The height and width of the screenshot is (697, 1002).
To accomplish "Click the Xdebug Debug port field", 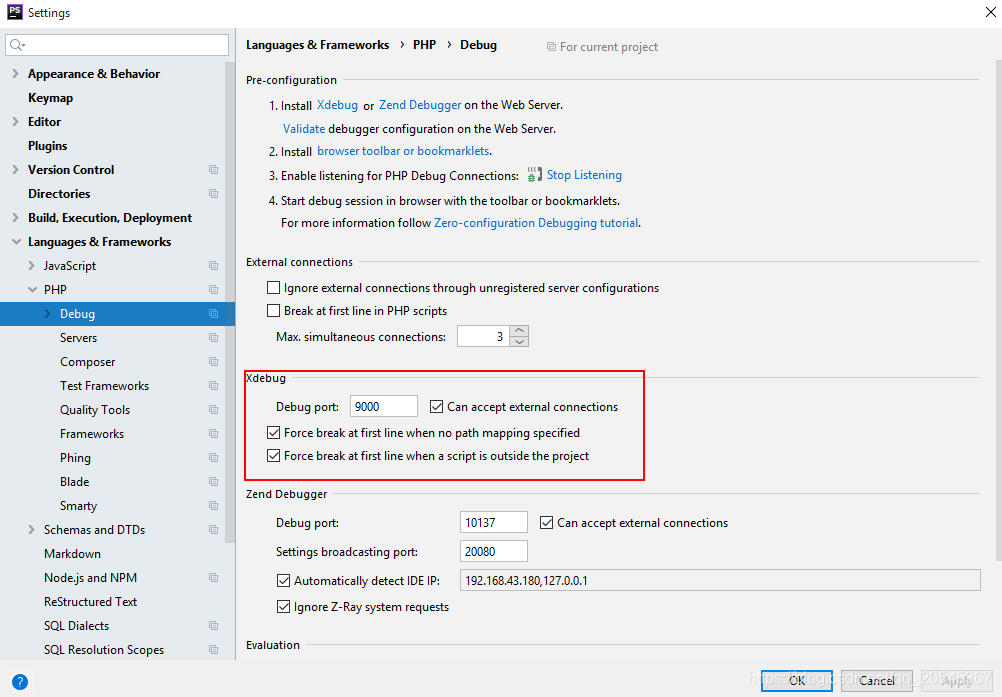I will point(383,406).
